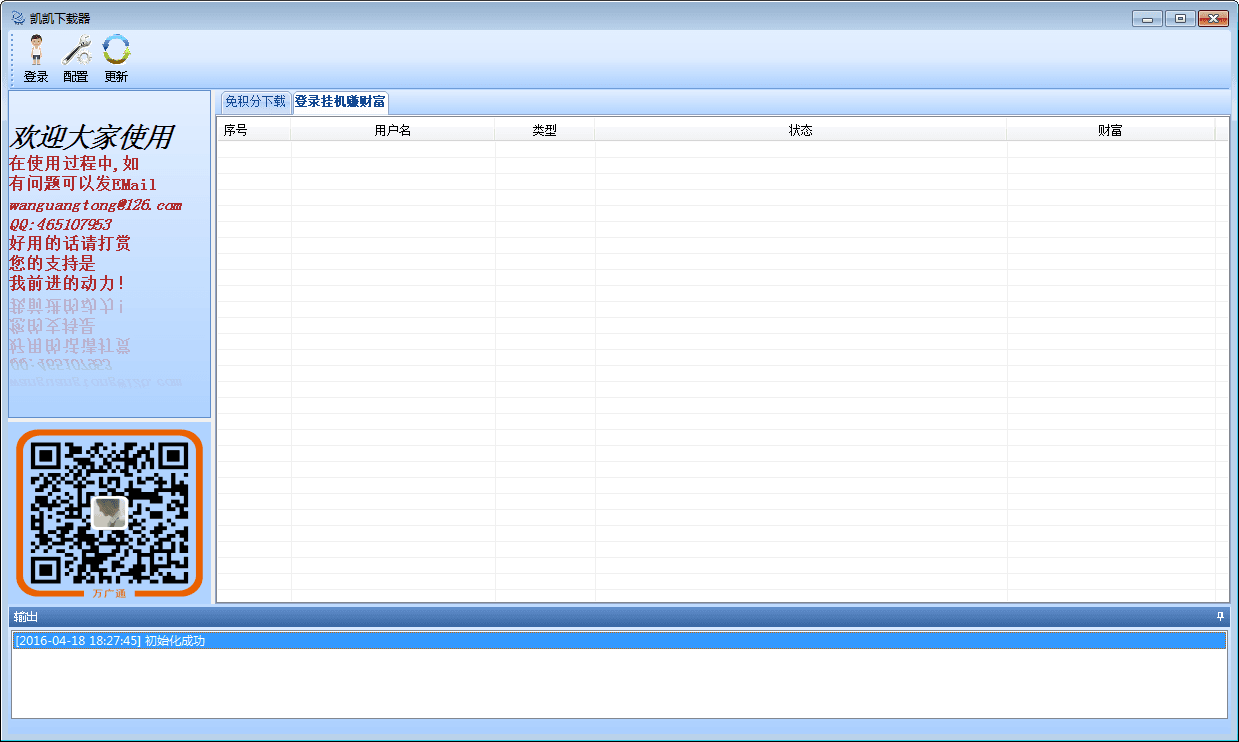Sort by the 财富 column header
Image resolution: width=1239 pixels, height=742 pixels.
[x=1111, y=130]
